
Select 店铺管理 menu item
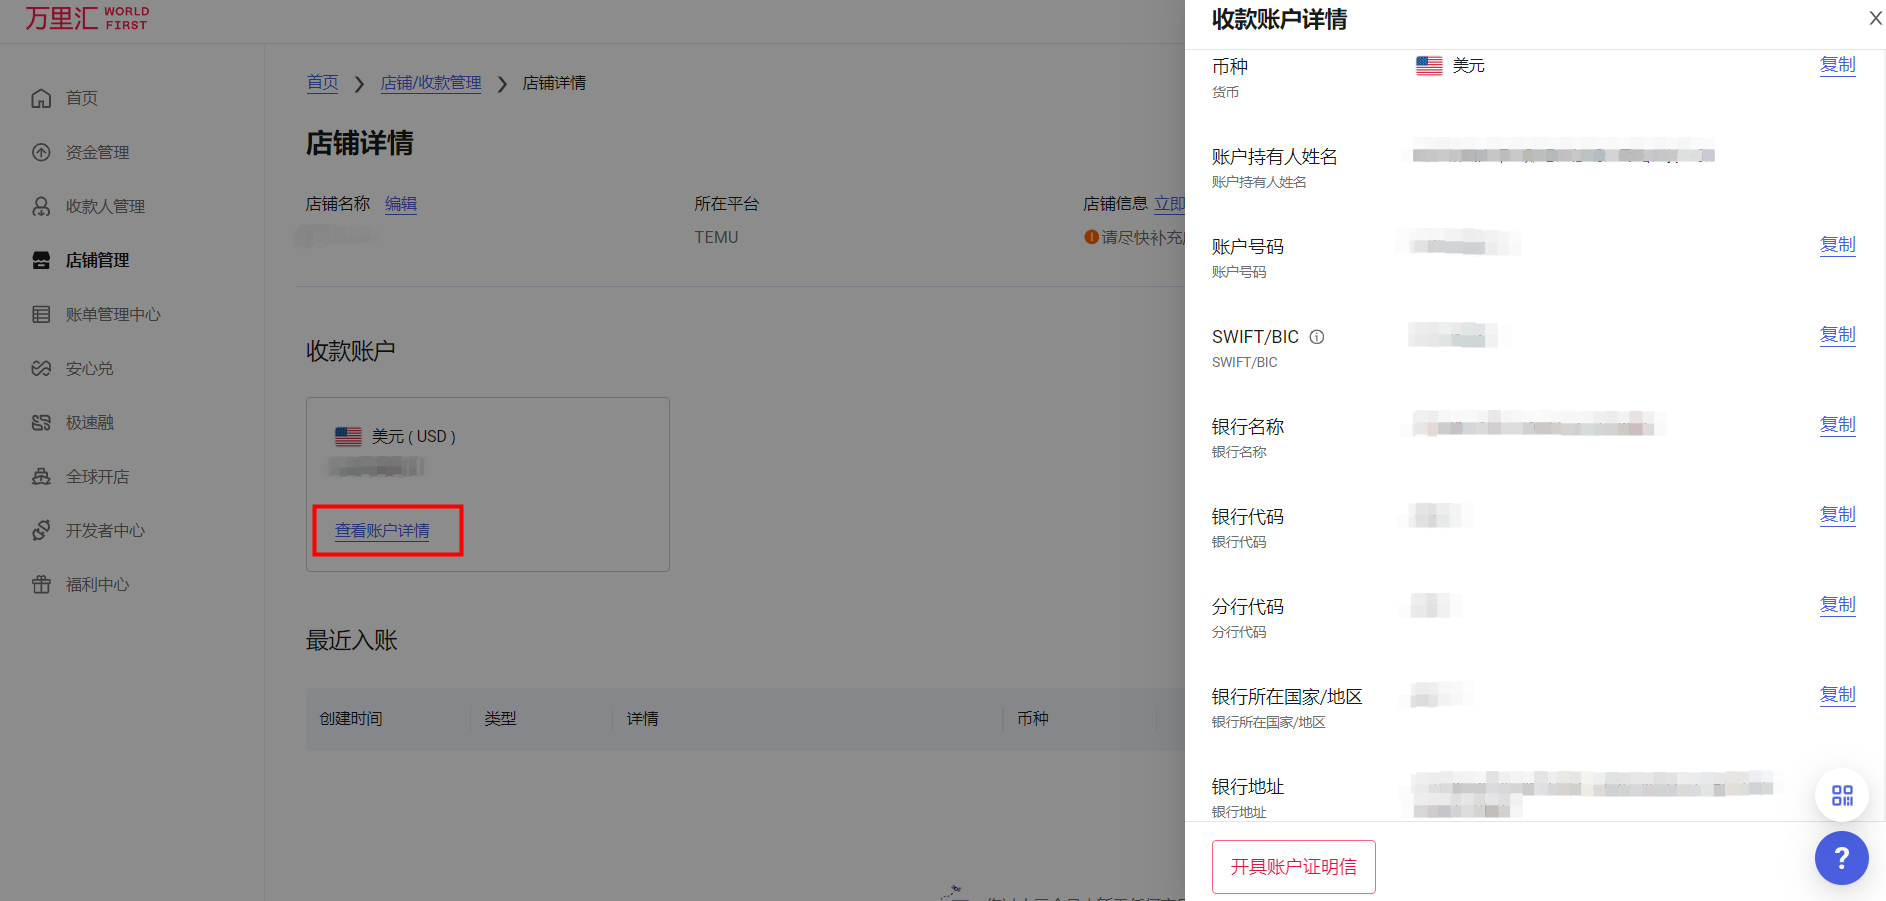(x=98, y=260)
